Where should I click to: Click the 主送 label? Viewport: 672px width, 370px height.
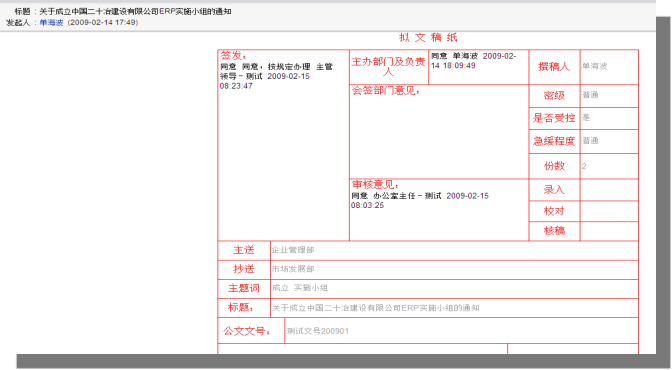pyautogui.click(x=244, y=250)
